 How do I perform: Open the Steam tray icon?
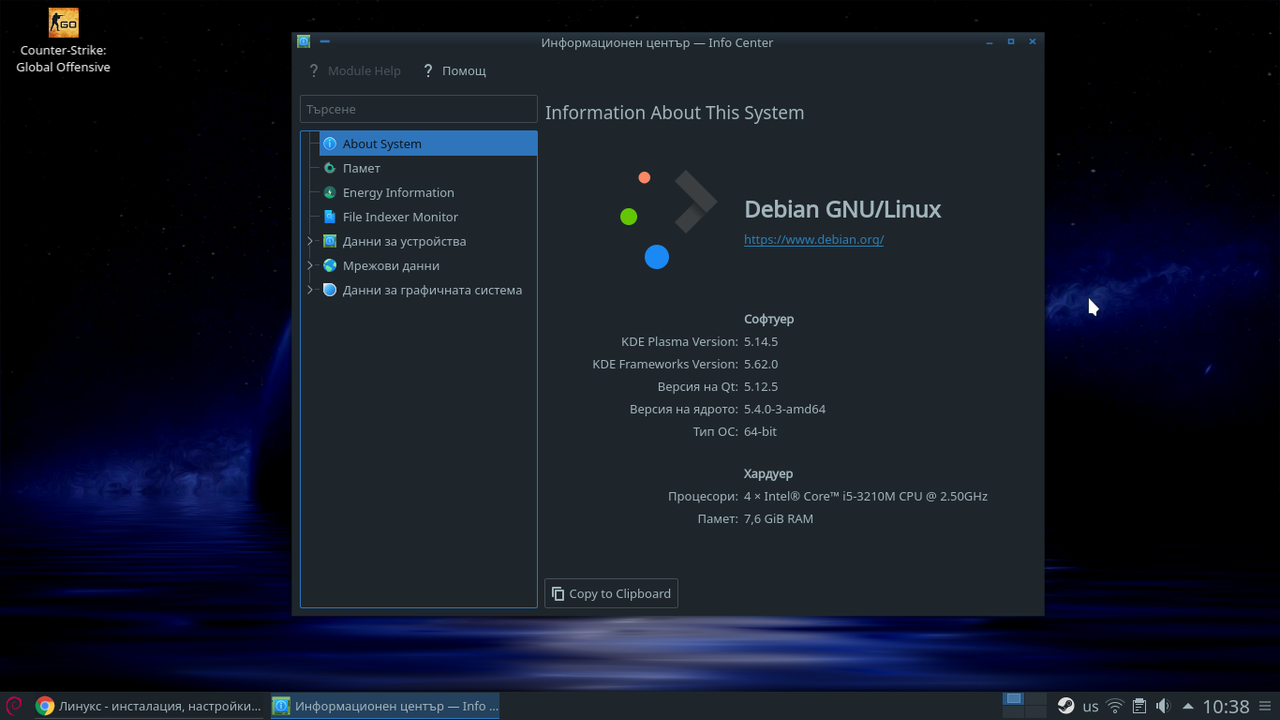tap(1066, 706)
